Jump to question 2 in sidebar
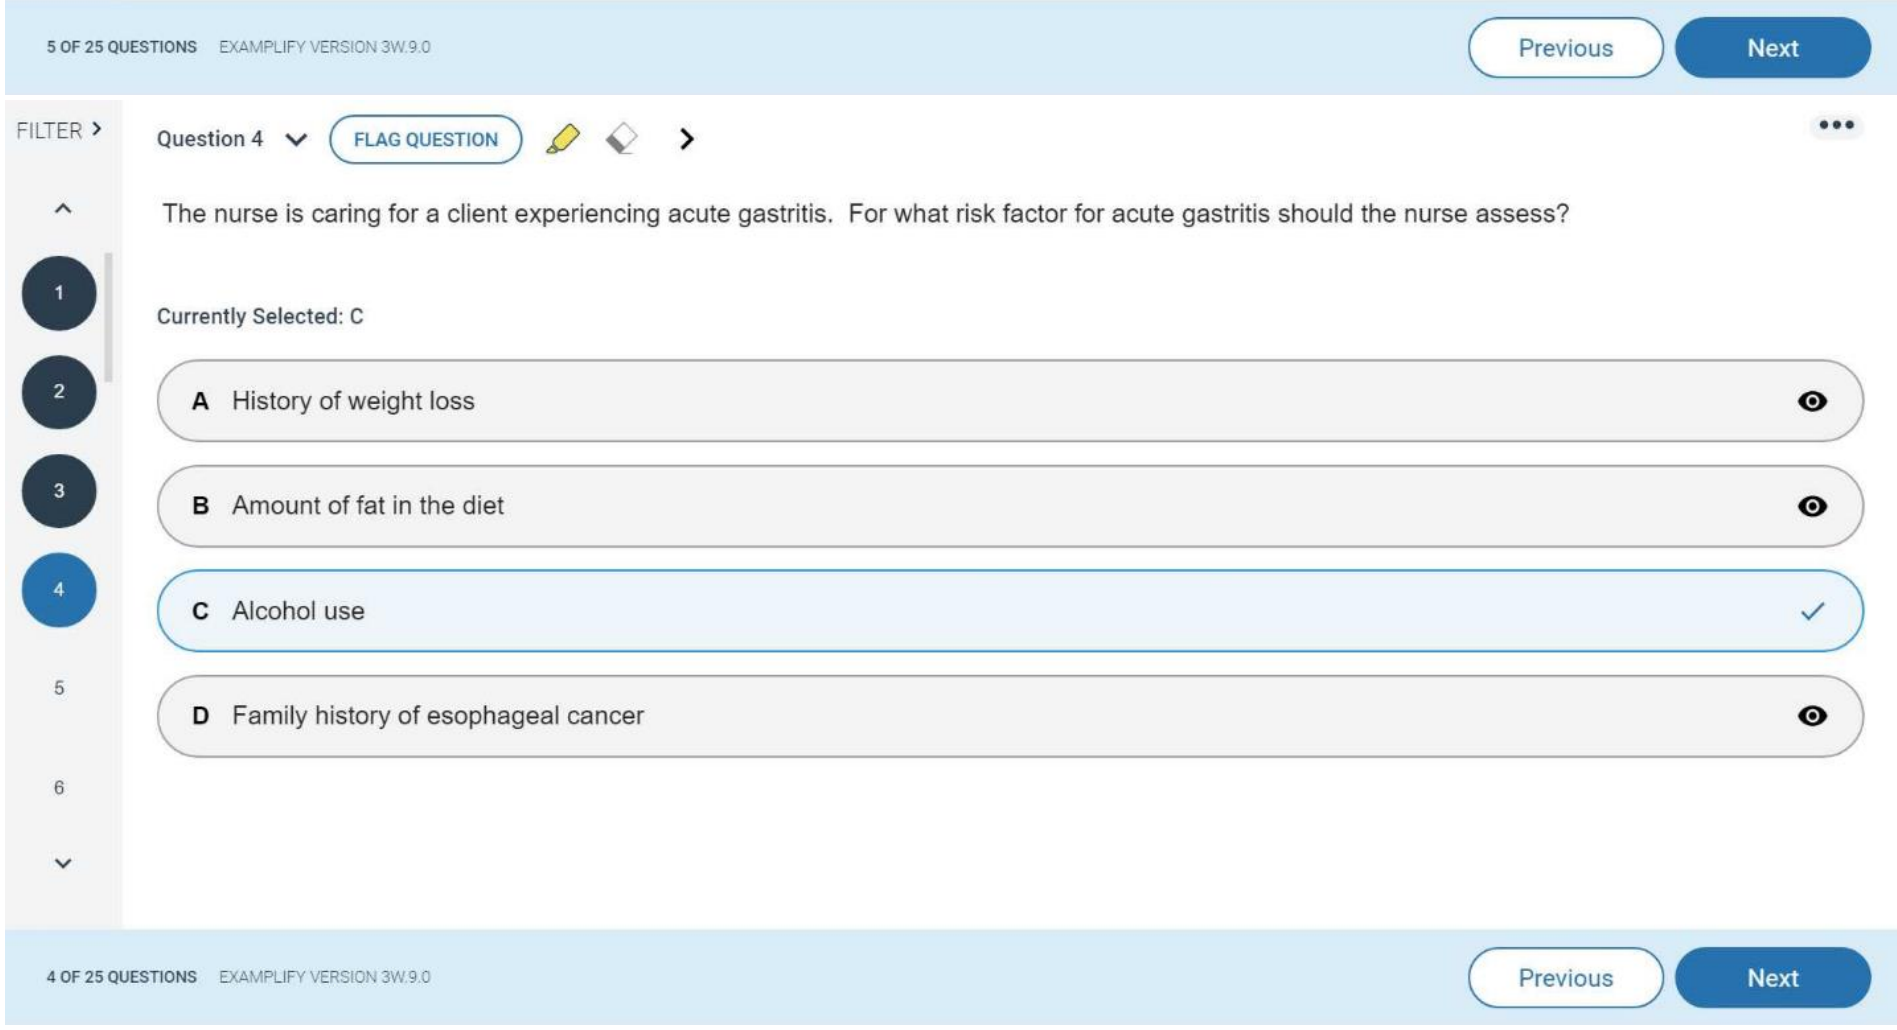The height and width of the screenshot is (1030, 1897). point(59,392)
